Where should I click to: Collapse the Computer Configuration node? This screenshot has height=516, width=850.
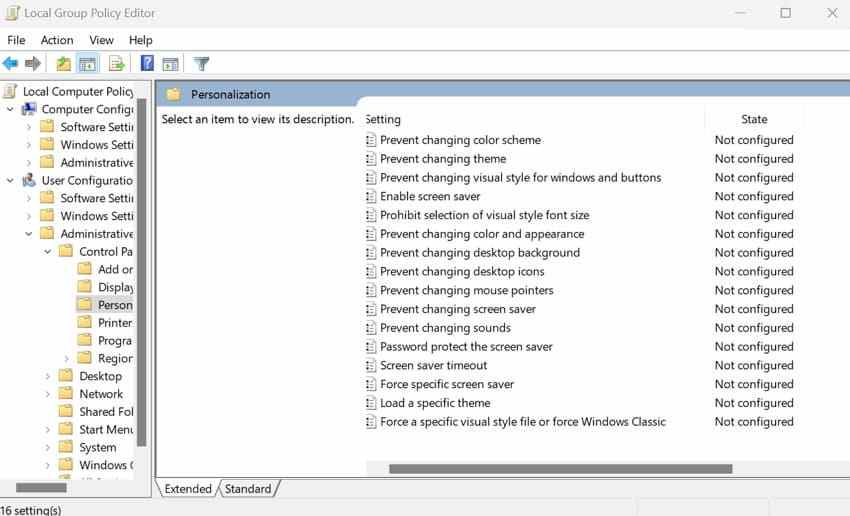click(10, 109)
